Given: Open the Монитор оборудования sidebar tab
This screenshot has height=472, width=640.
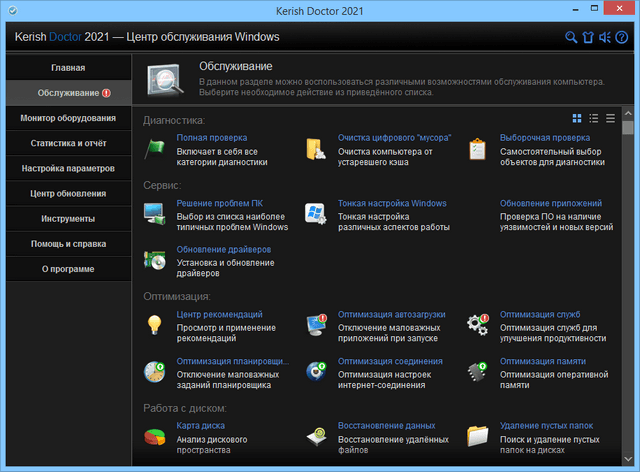Looking at the screenshot, I should (68, 118).
